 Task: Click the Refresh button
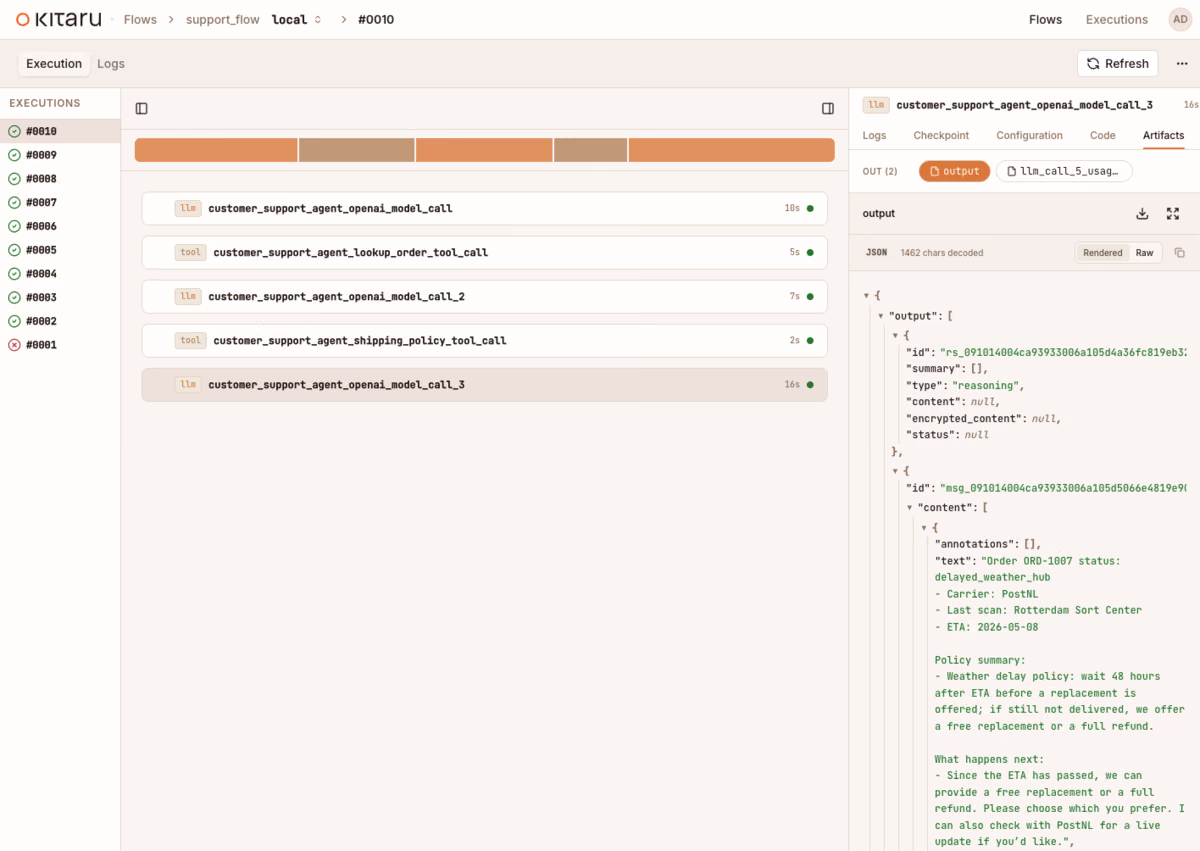(1117, 64)
